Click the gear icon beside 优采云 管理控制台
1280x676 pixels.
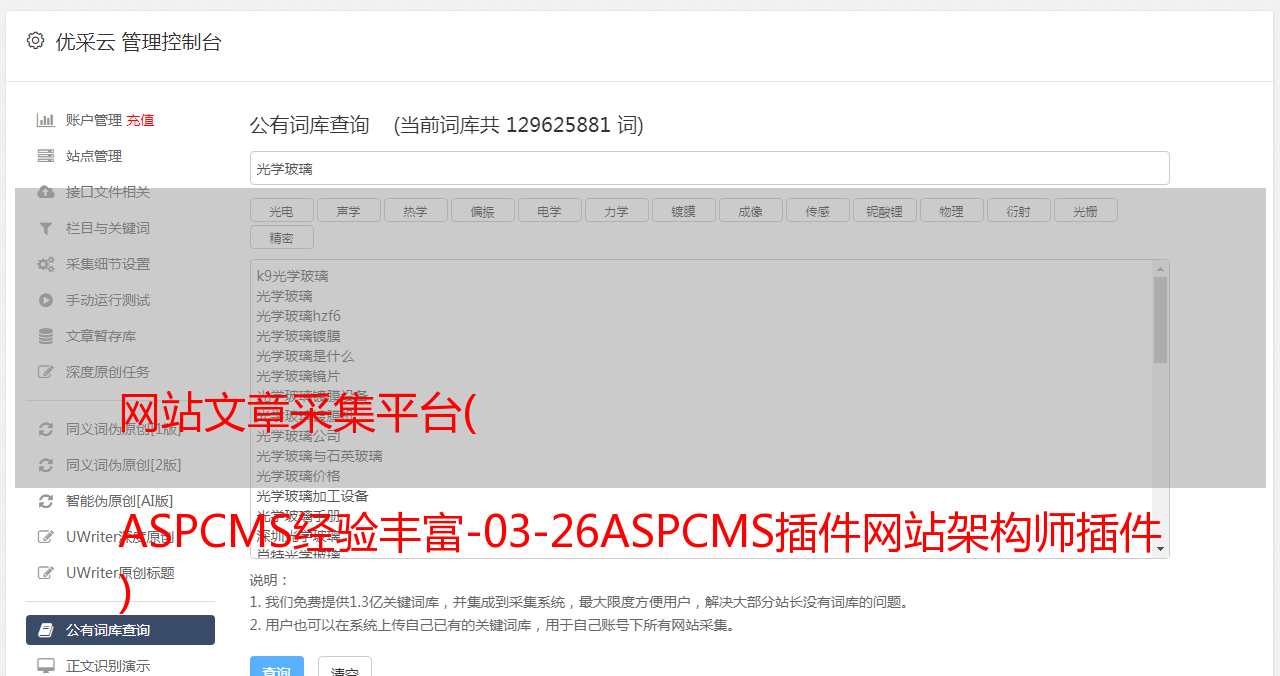coord(36,41)
